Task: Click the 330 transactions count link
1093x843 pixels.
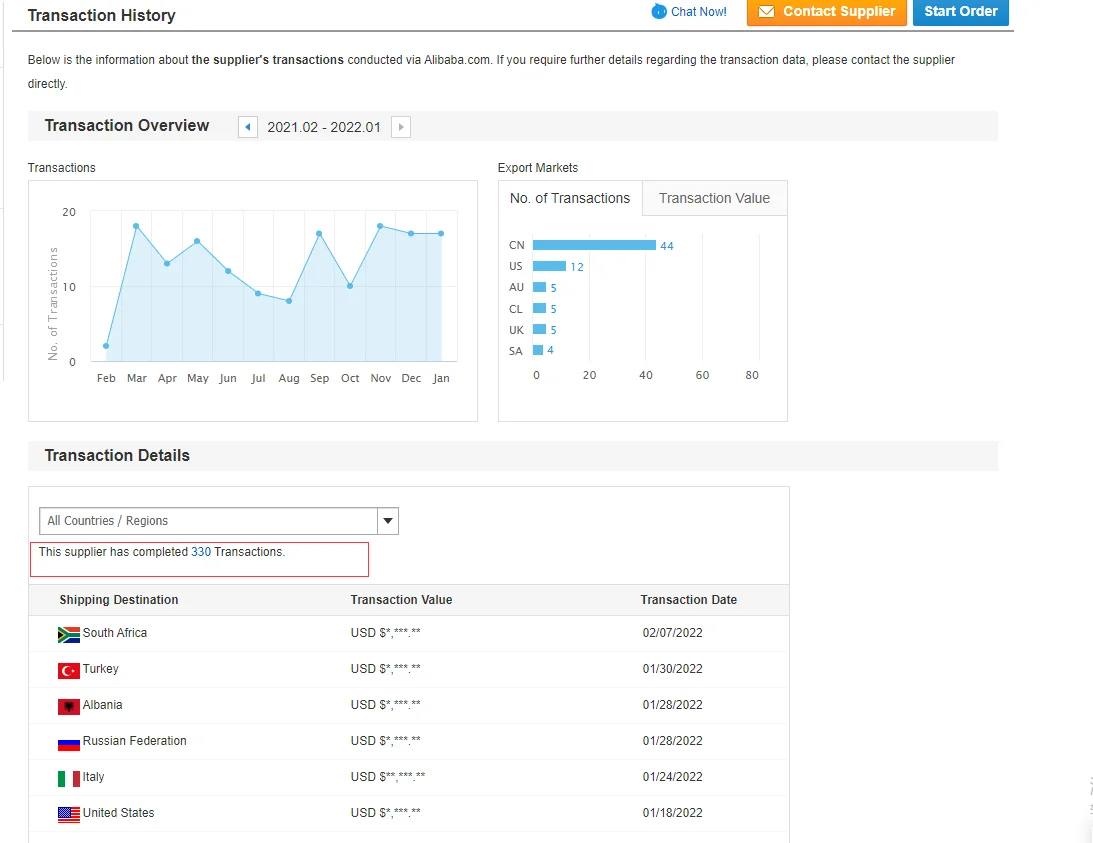Action: [x=201, y=552]
